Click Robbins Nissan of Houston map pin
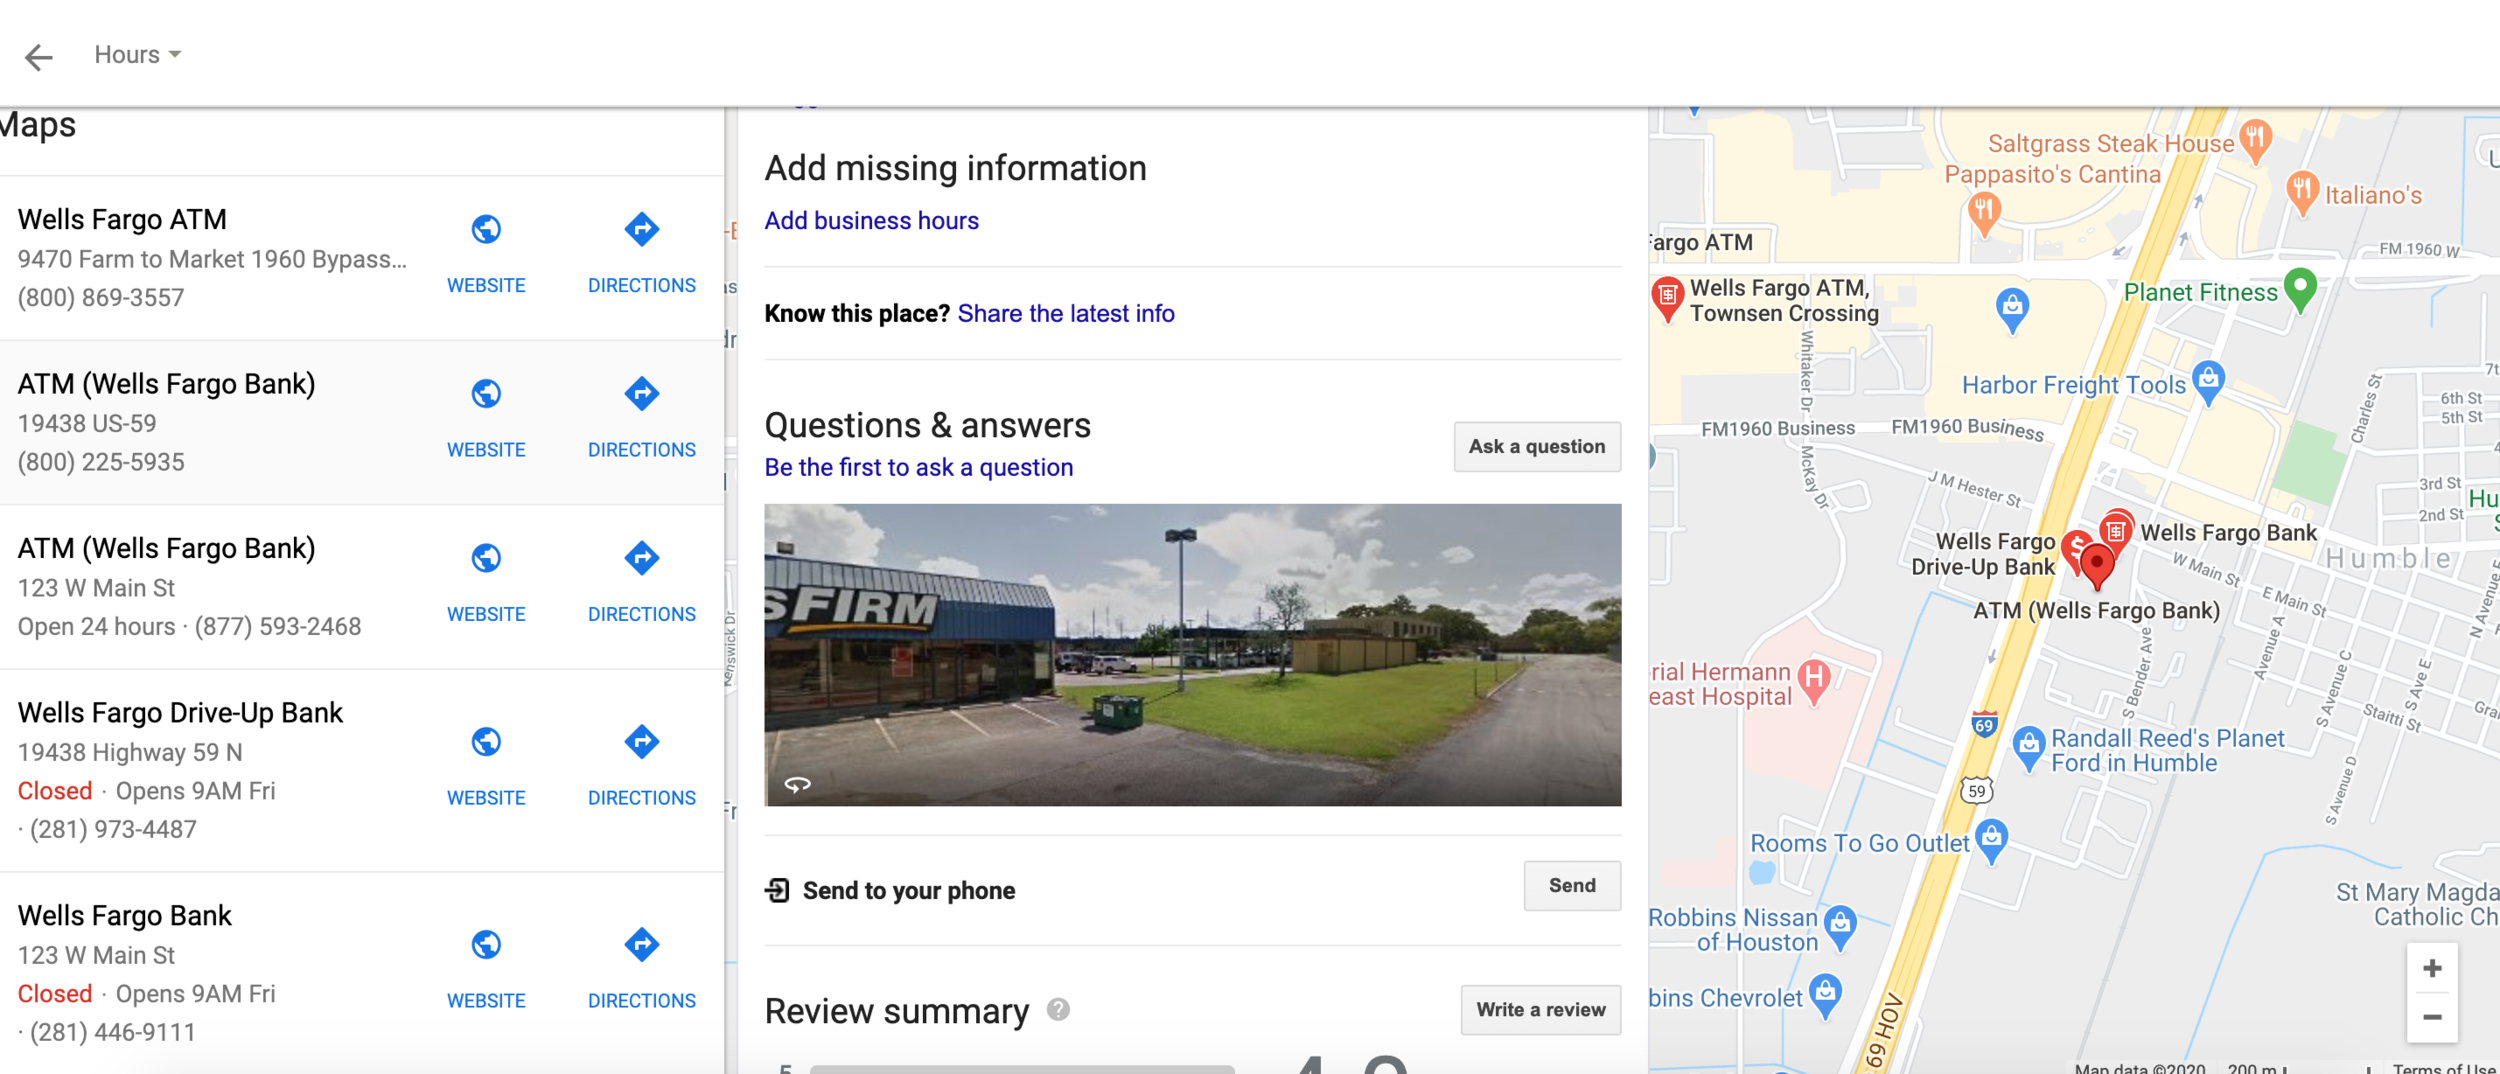2500x1074 pixels. [x=1840, y=927]
